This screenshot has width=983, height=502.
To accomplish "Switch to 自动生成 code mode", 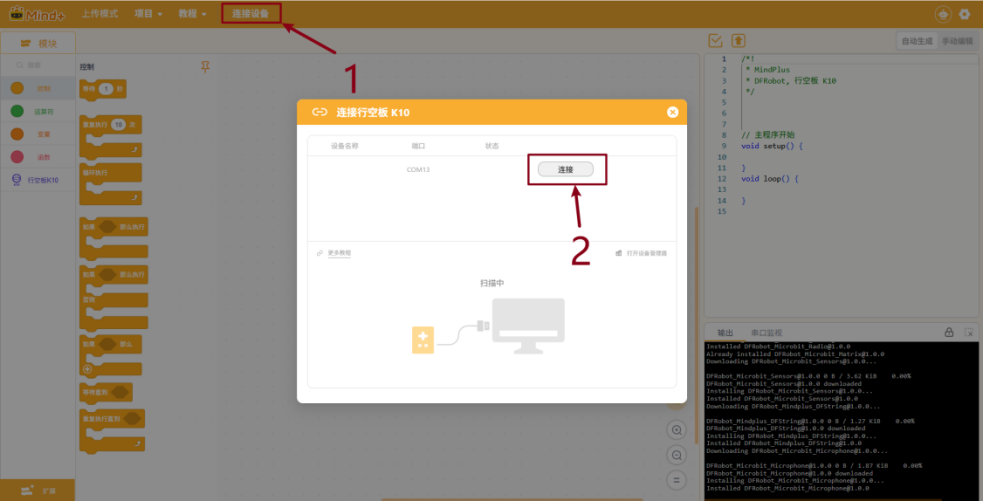I will 917,41.
